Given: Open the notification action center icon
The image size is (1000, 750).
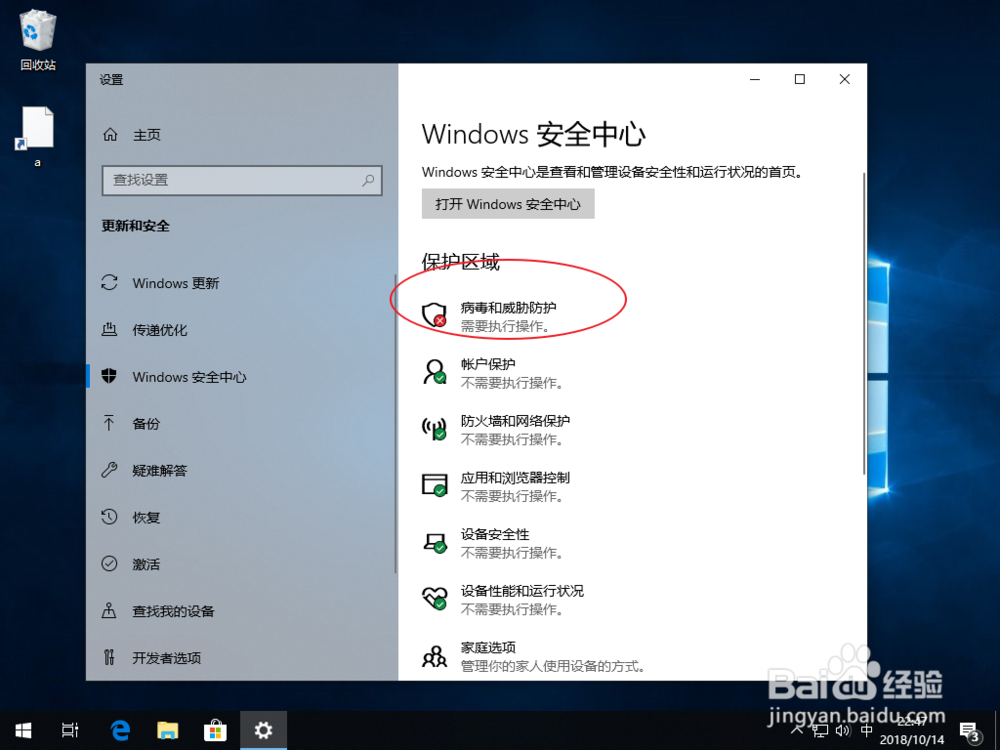Looking at the screenshot, I should [x=969, y=731].
